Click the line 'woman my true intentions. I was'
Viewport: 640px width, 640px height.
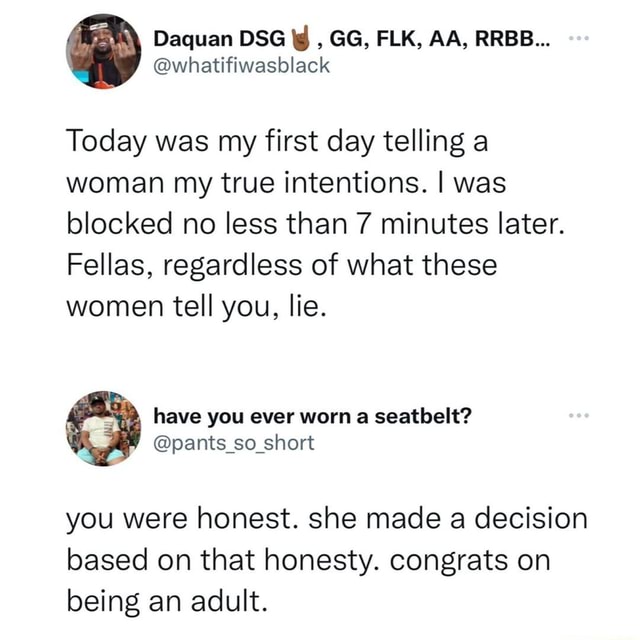(x=287, y=183)
